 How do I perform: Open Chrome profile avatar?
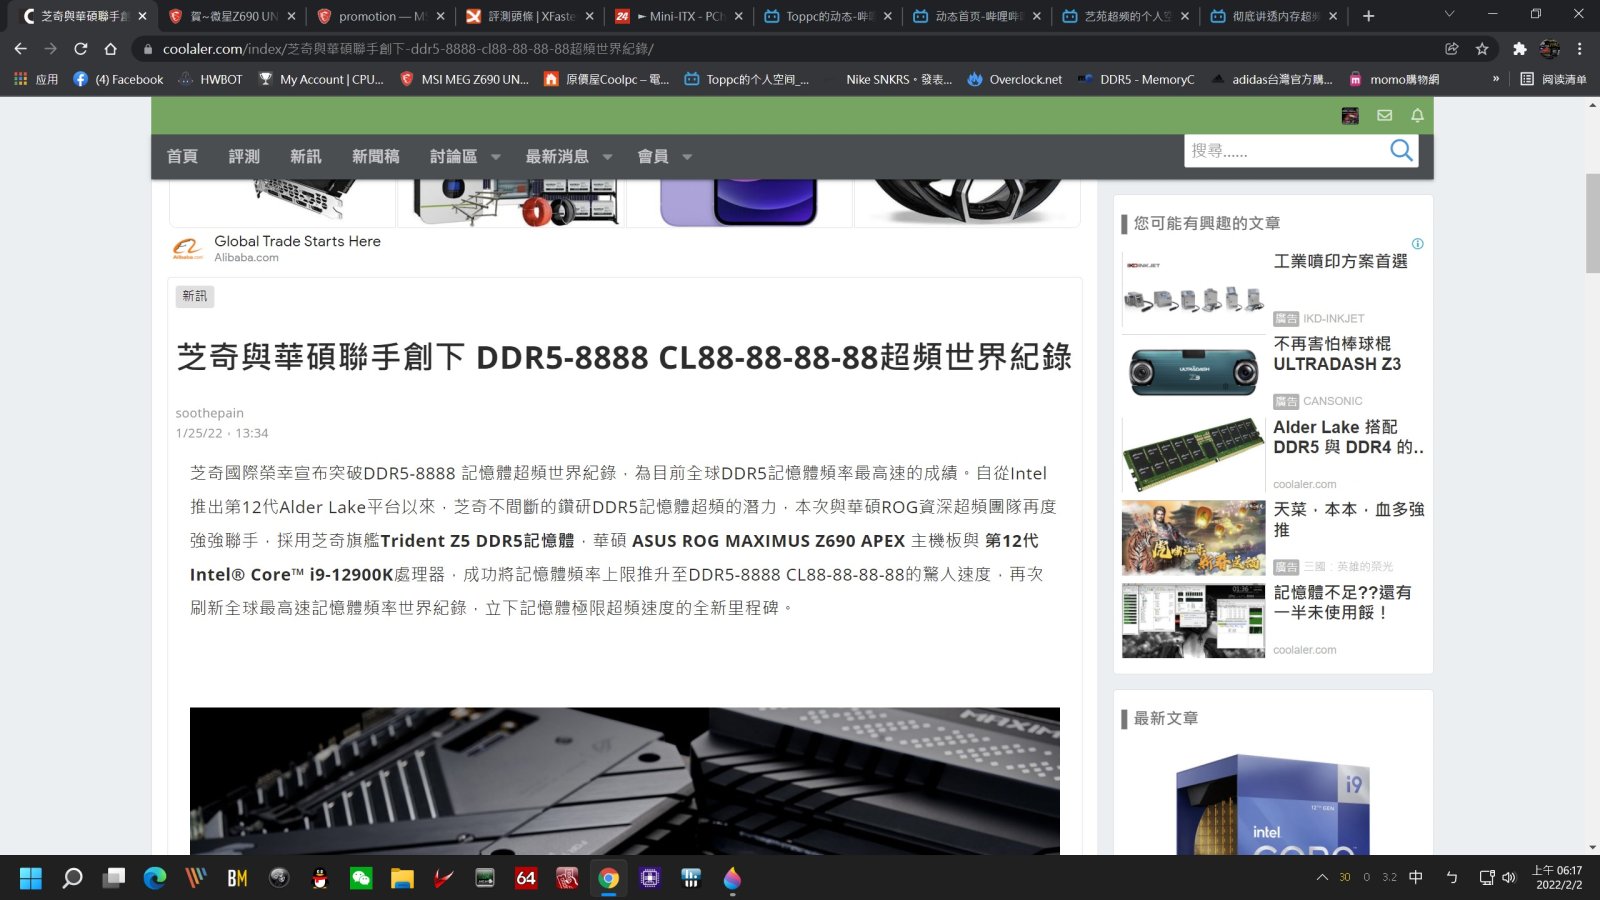pyautogui.click(x=1550, y=48)
